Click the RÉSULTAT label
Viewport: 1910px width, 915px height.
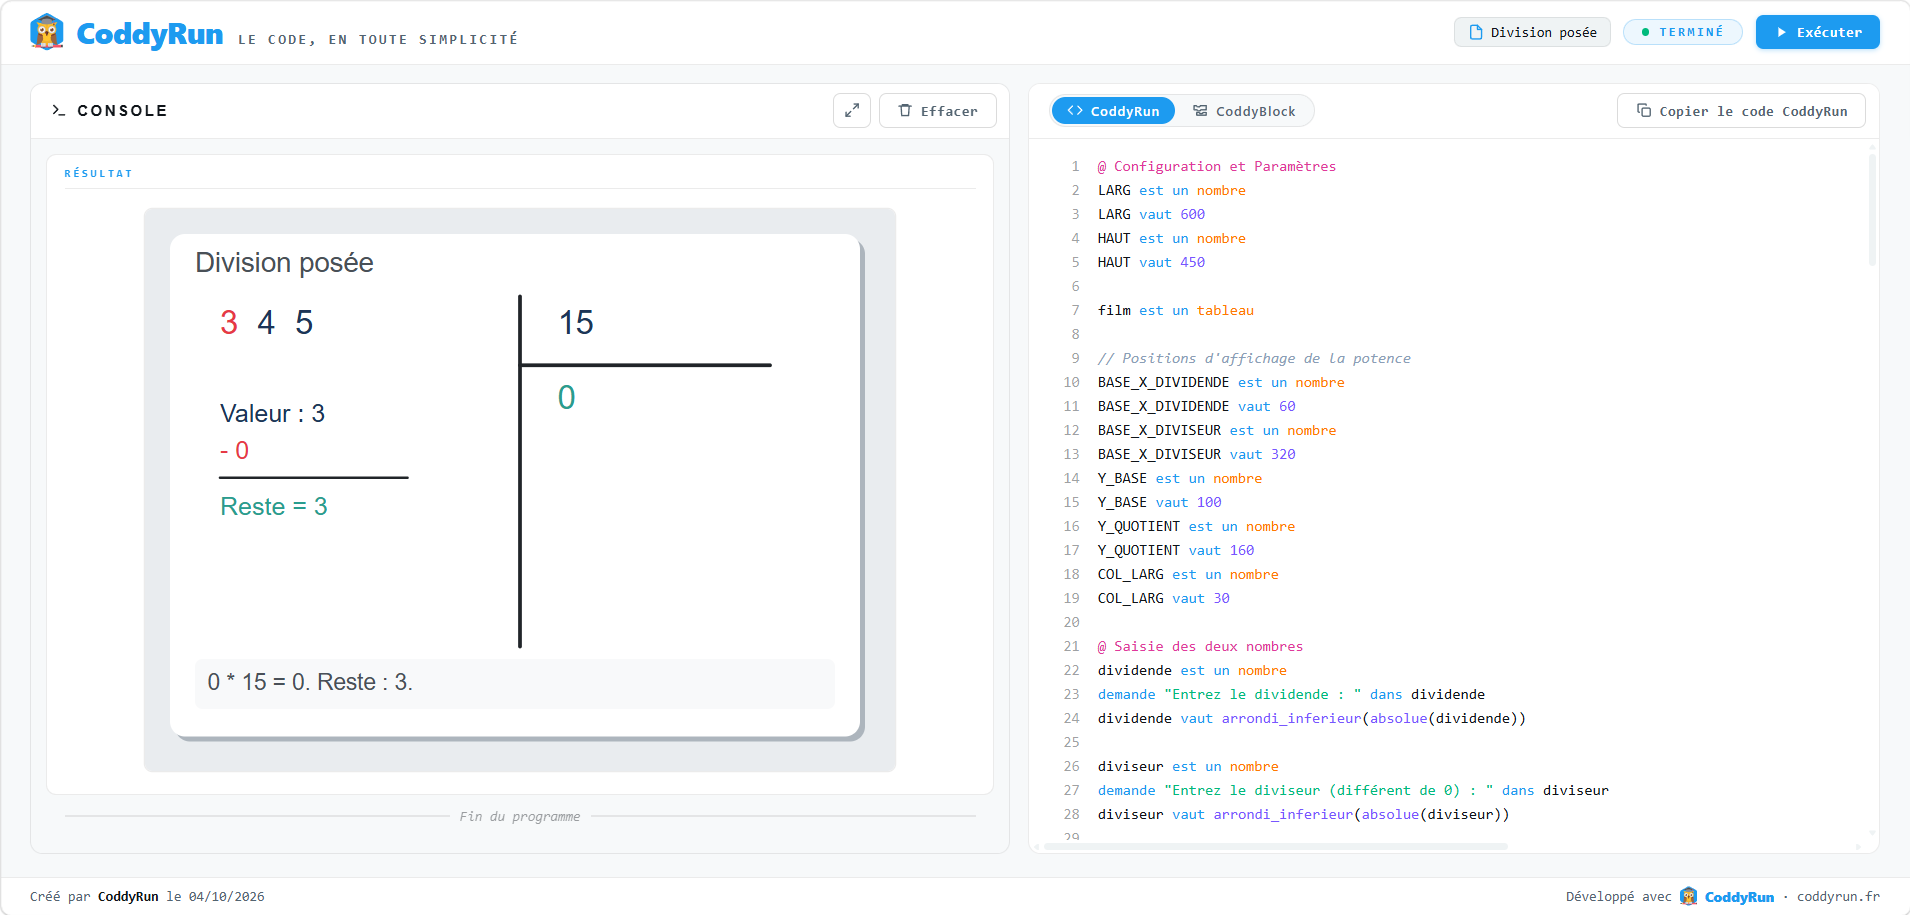pyautogui.click(x=98, y=174)
